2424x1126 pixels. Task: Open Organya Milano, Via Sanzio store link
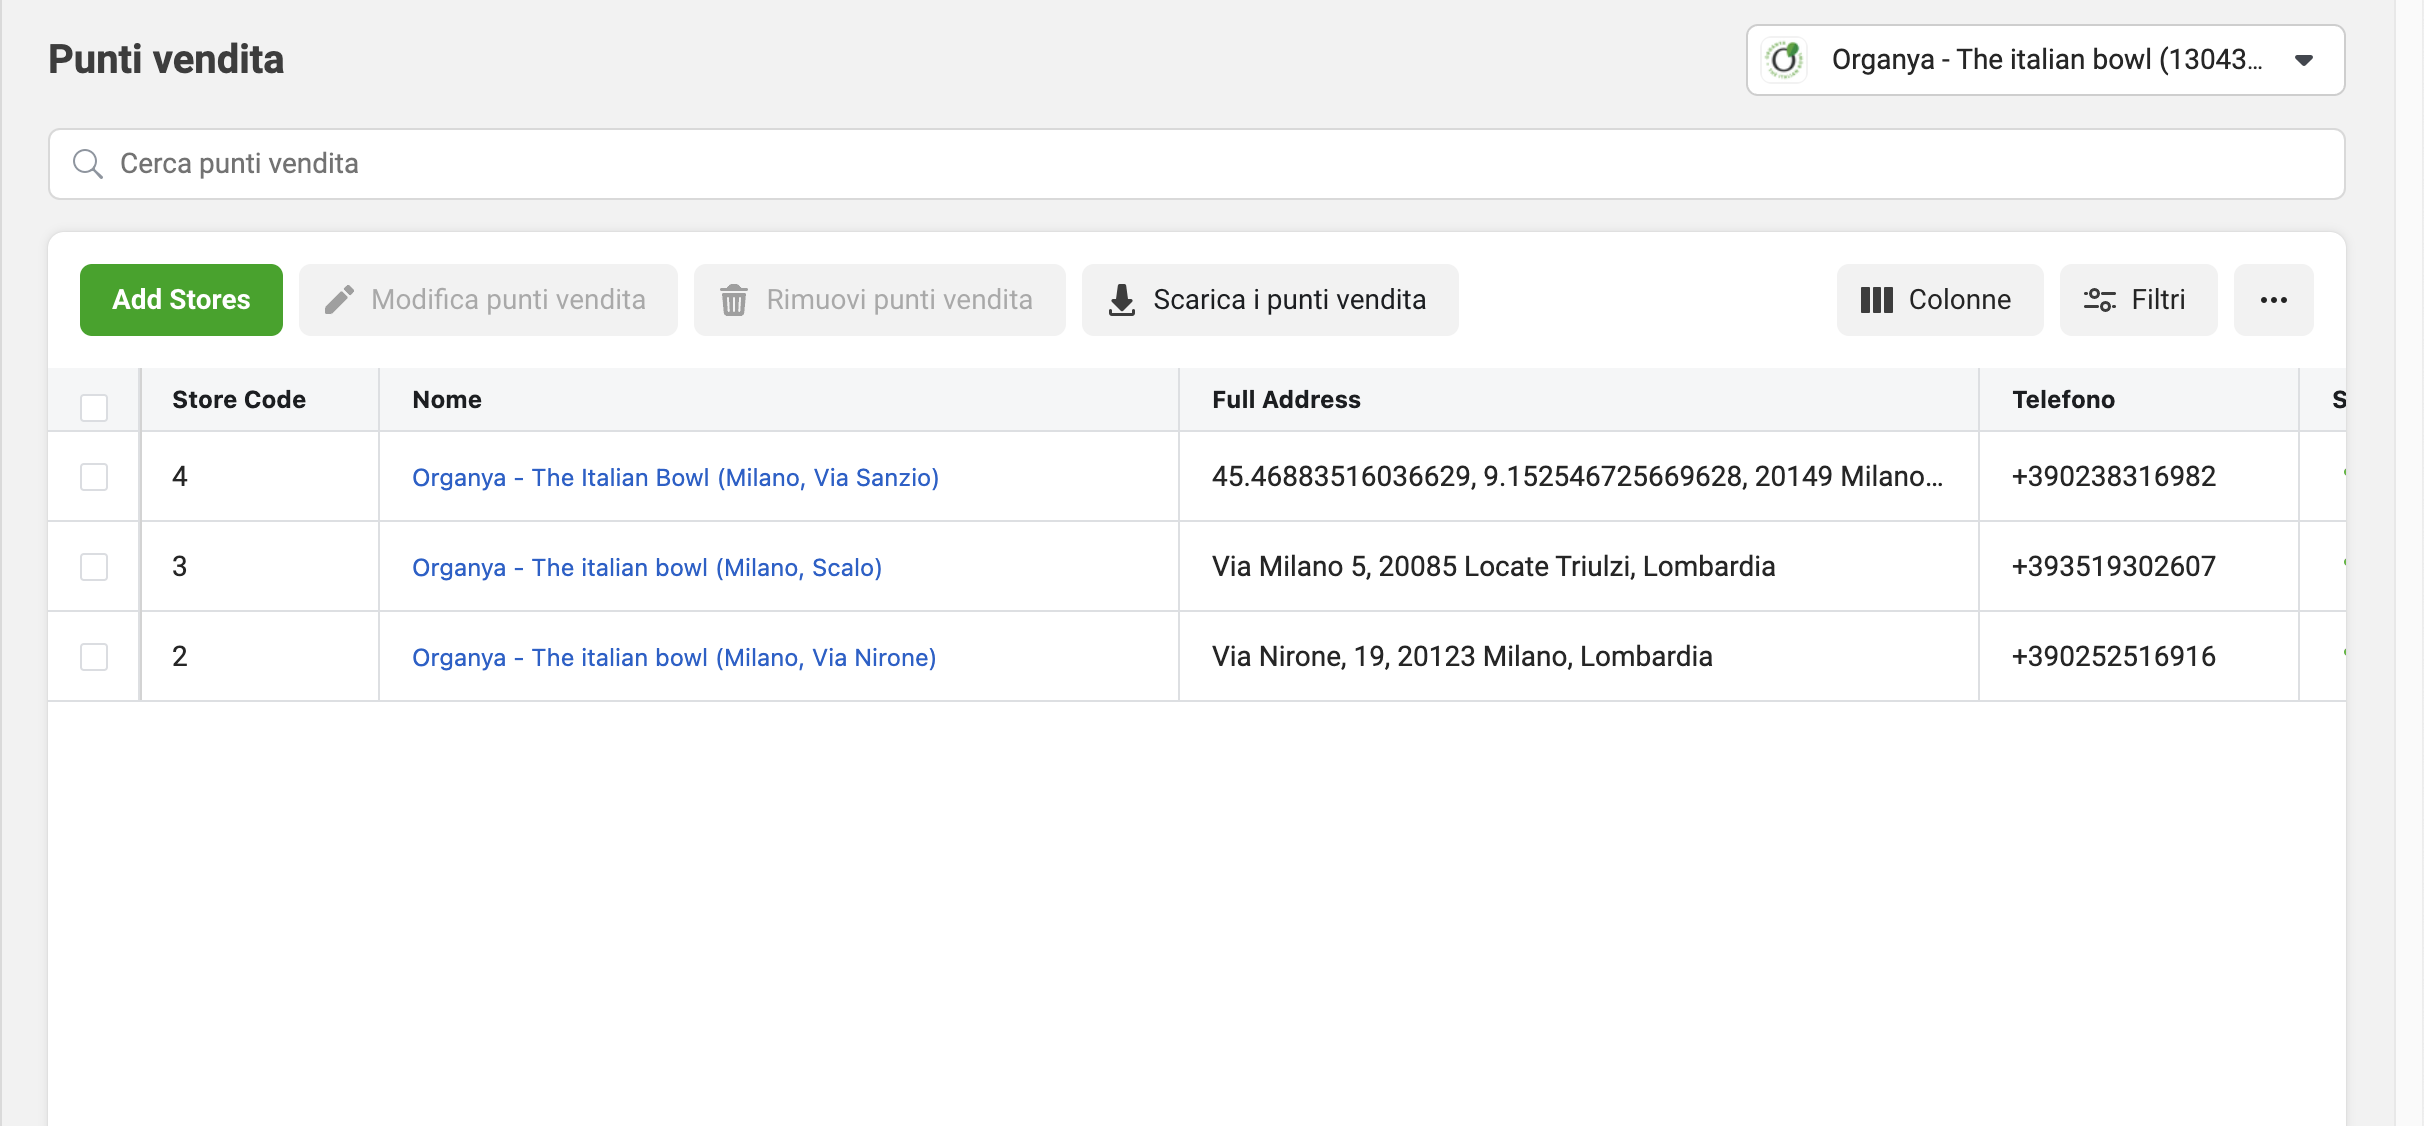pyautogui.click(x=676, y=477)
